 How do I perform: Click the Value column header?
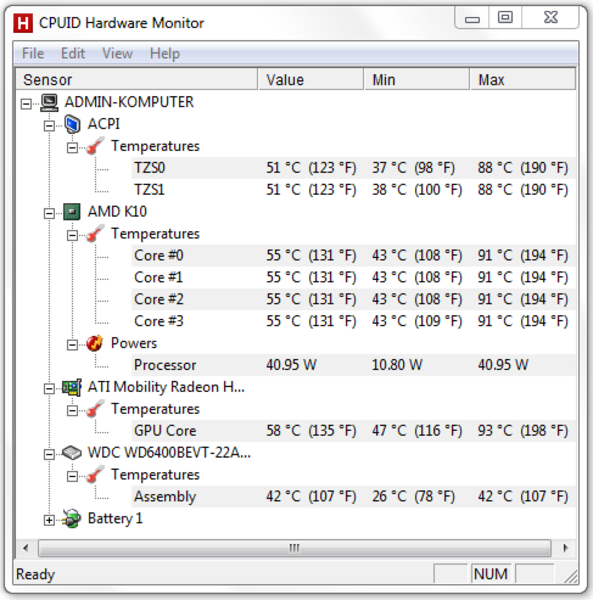pyautogui.click(x=311, y=80)
